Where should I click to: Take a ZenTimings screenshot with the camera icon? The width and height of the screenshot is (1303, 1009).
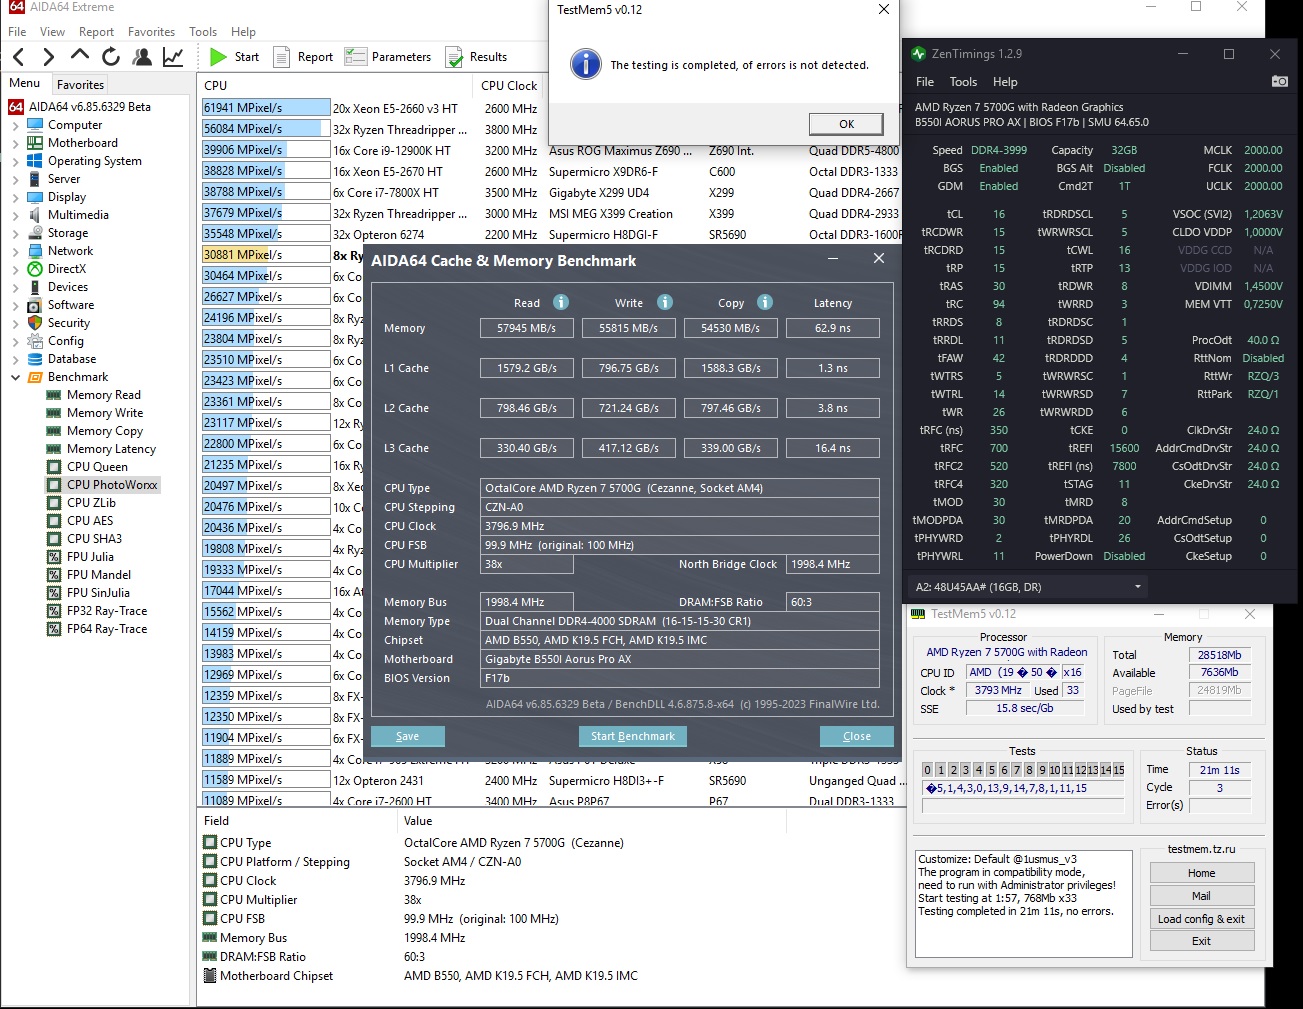1279,81
